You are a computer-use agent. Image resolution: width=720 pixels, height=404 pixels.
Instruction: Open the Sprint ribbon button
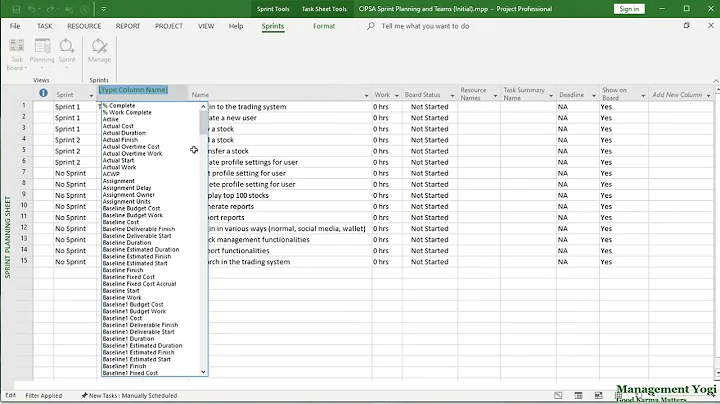tap(67, 54)
